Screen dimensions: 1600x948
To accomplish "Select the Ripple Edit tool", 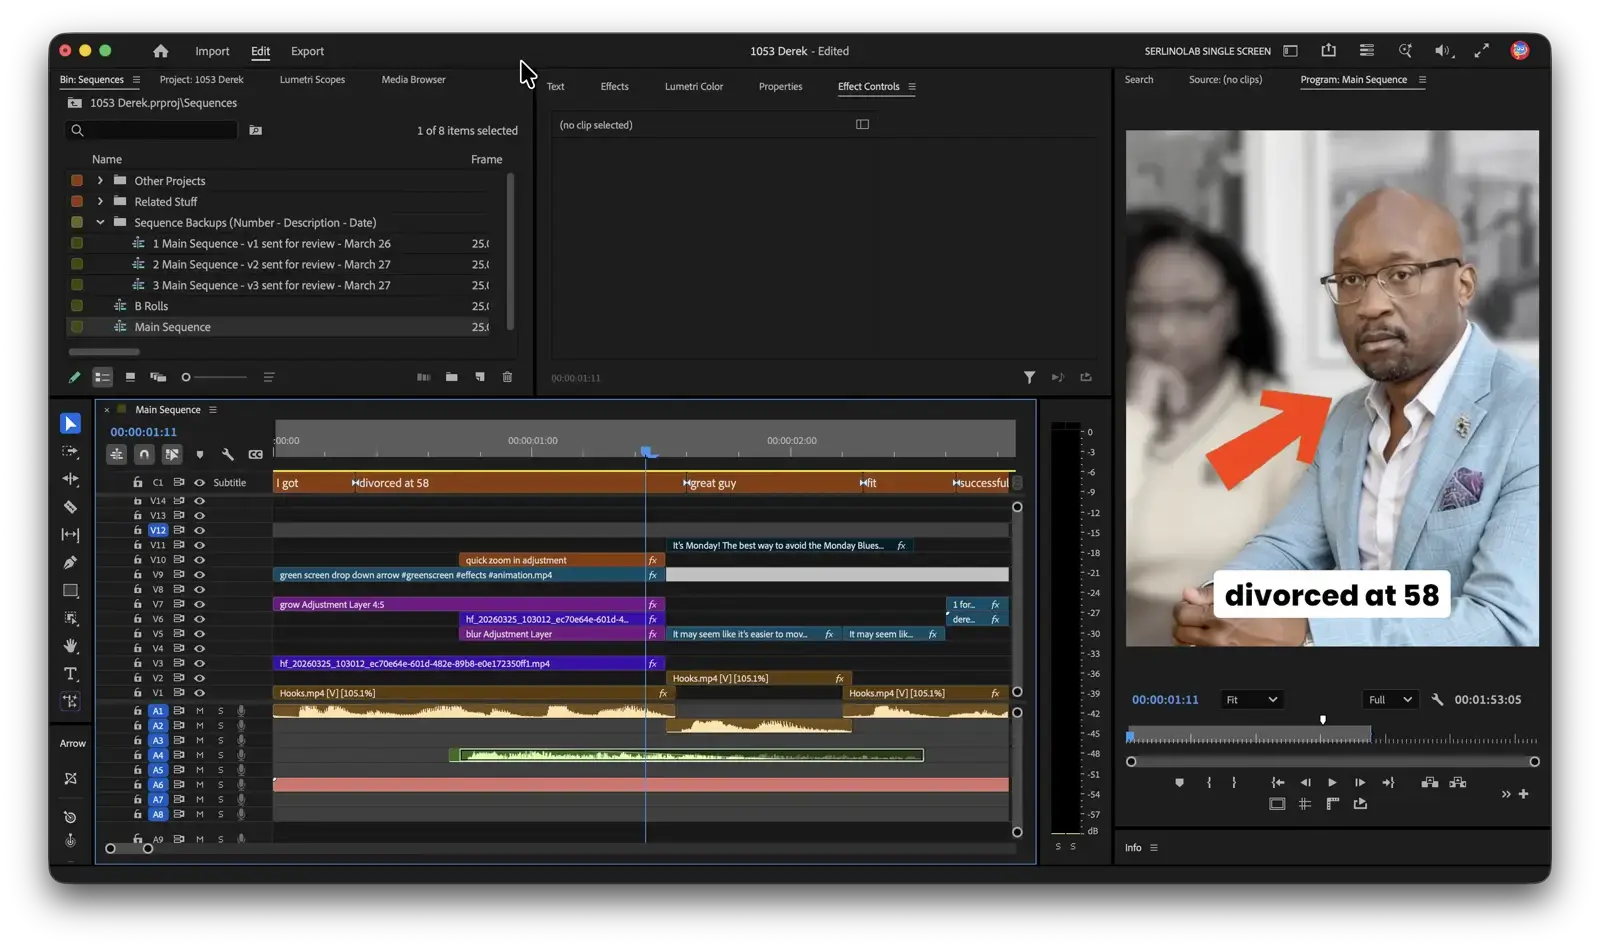I will (70, 479).
